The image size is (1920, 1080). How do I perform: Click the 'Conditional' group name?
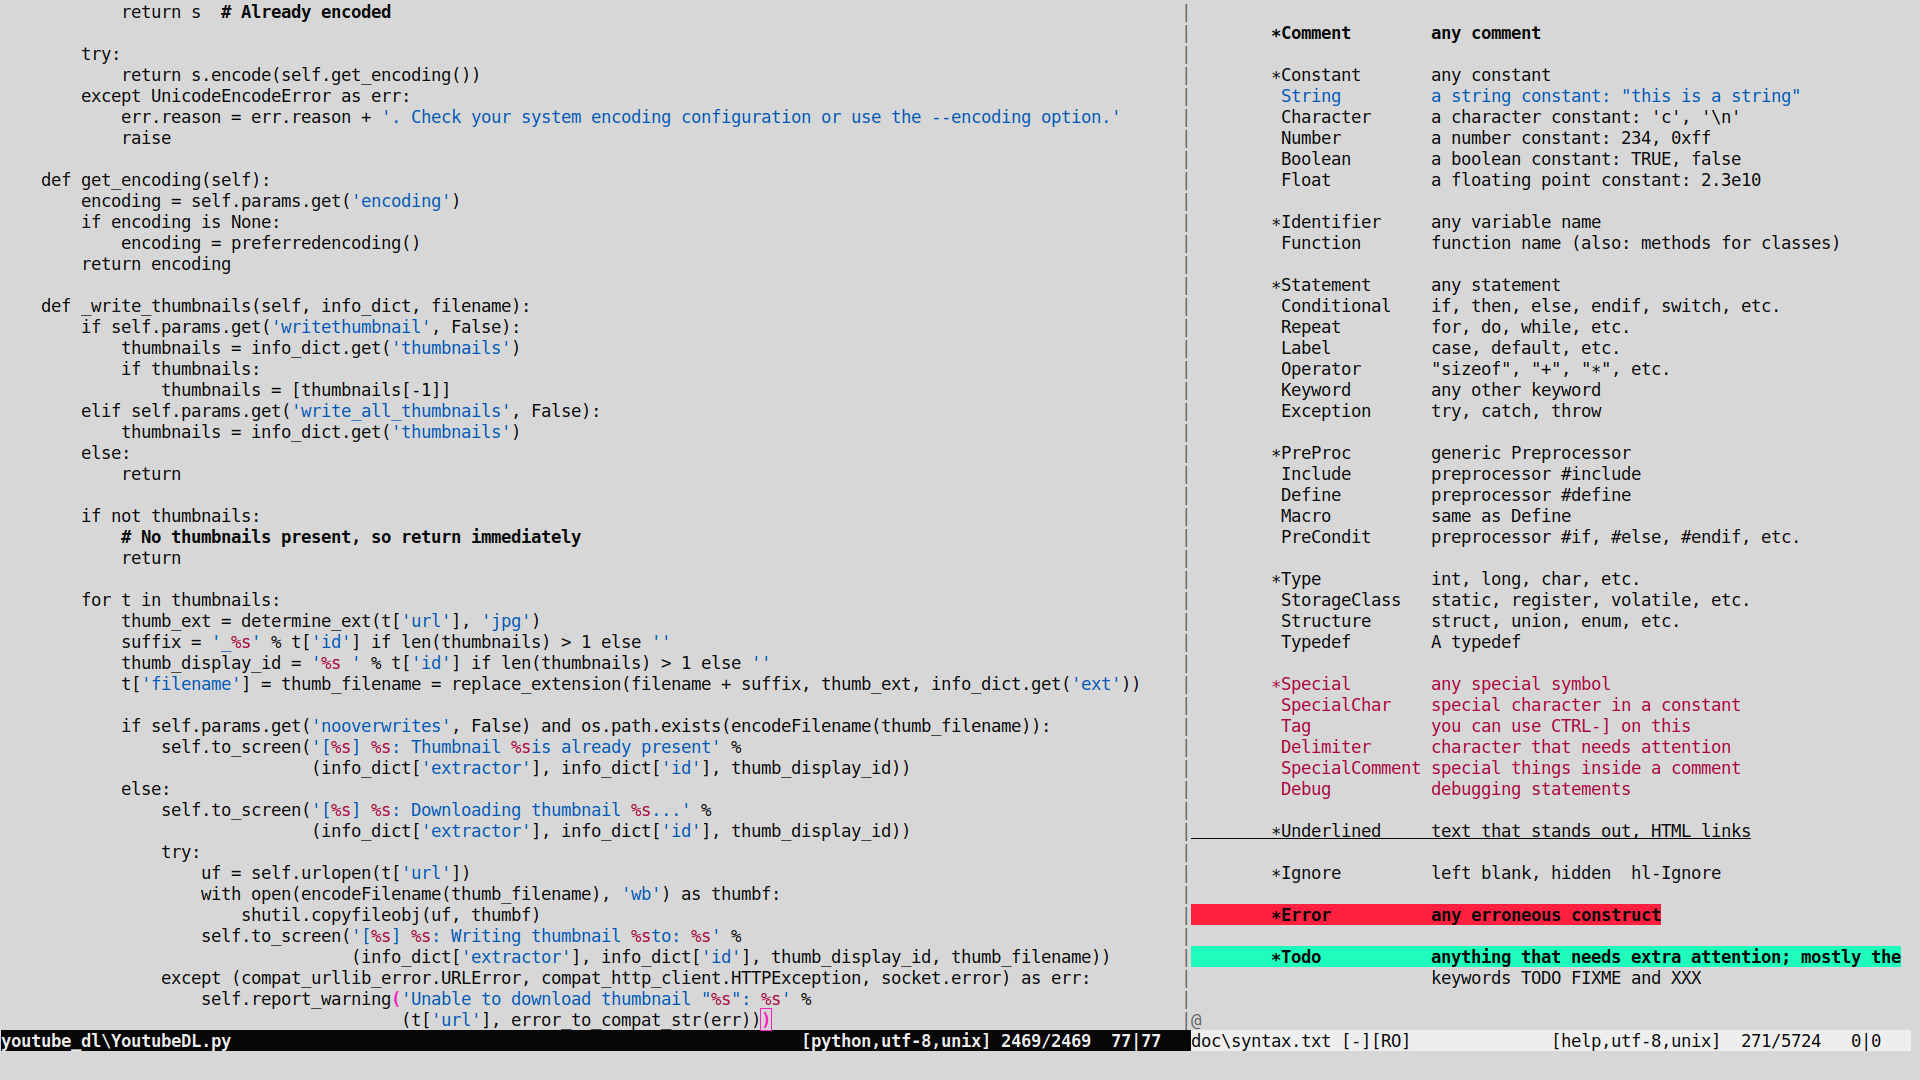(x=1336, y=306)
